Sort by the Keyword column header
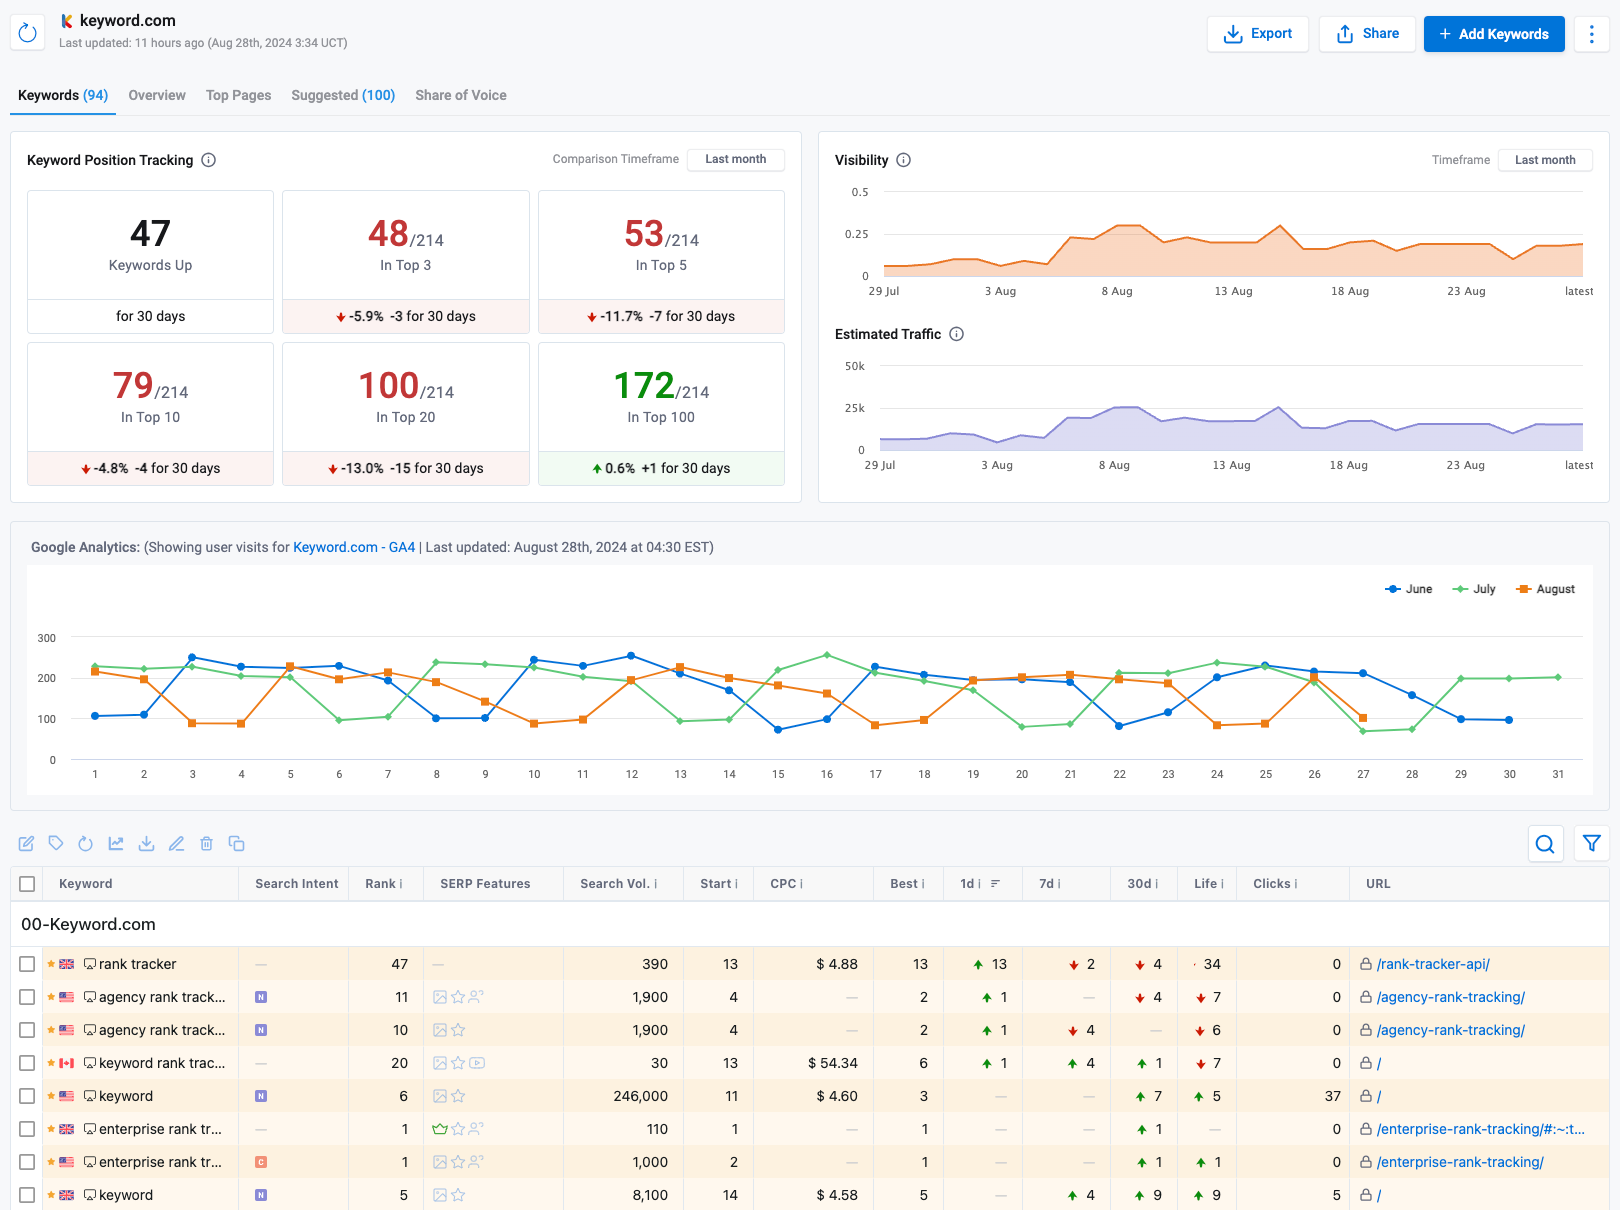Image resolution: width=1620 pixels, height=1210 pixels. 85,884
